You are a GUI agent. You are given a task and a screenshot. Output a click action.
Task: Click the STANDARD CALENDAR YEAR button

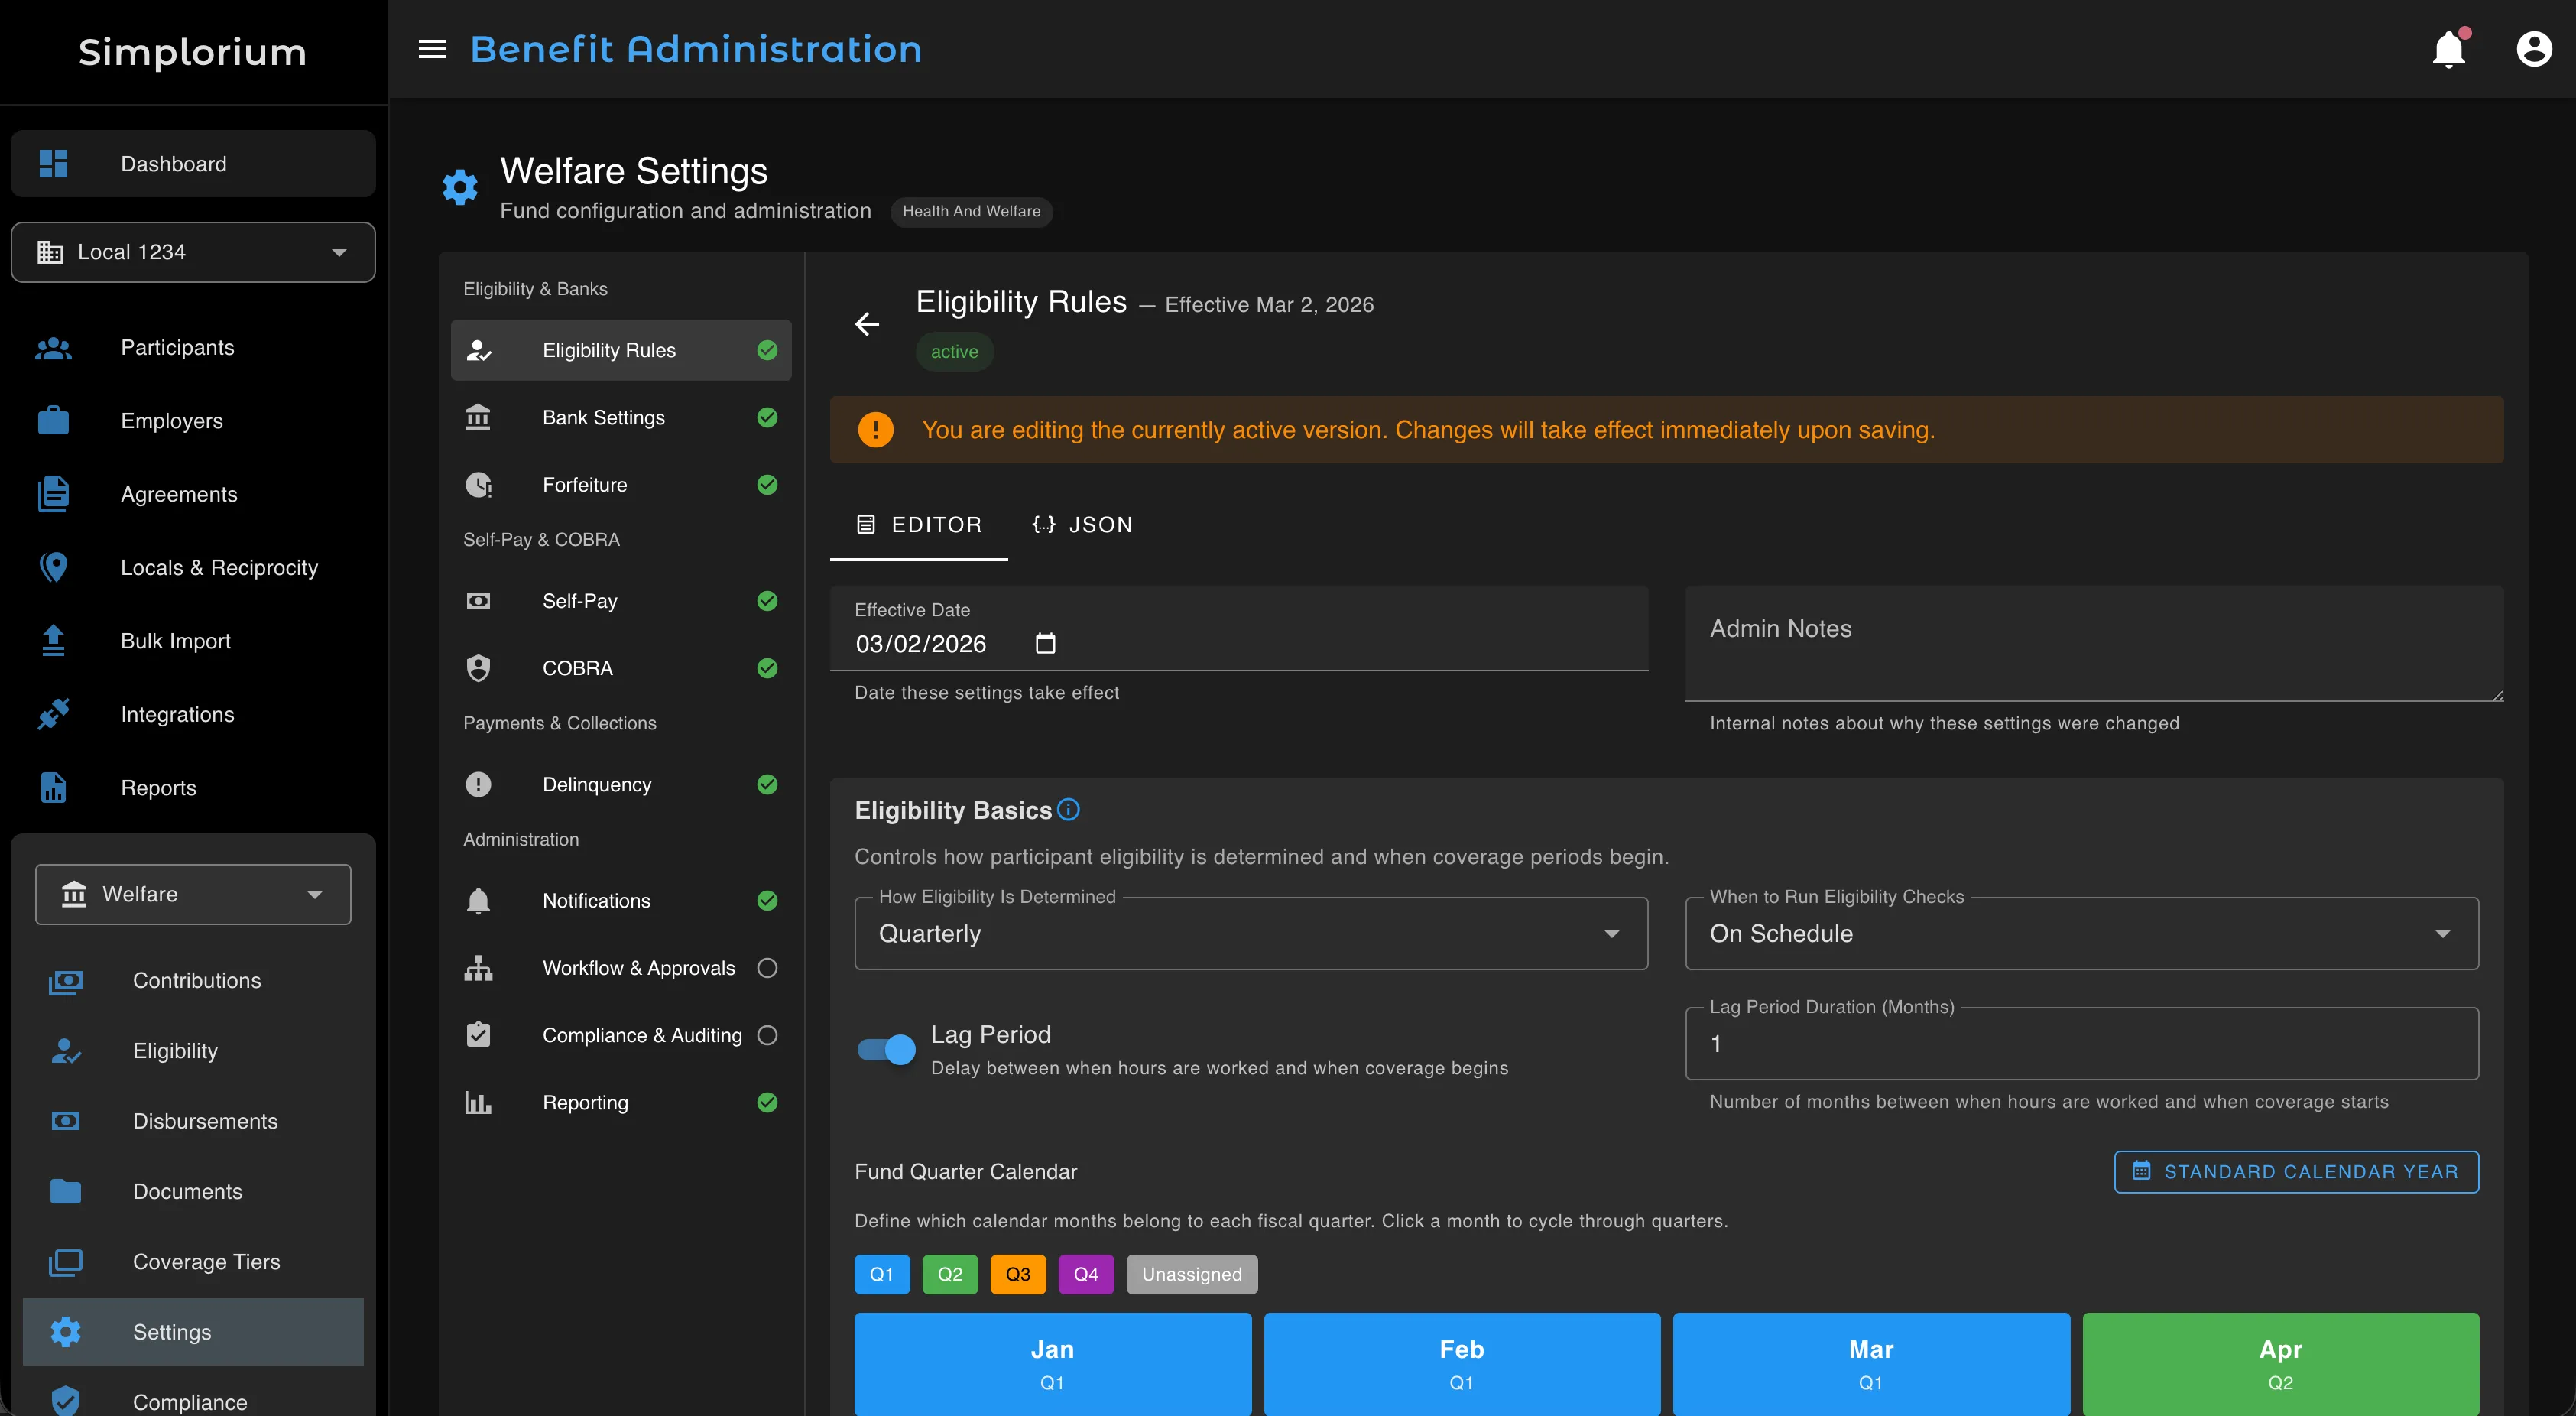click(2295, 1171)
